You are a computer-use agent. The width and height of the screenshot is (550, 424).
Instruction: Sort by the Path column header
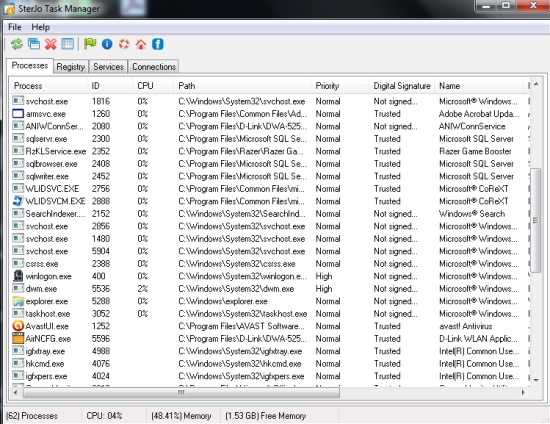242,86
